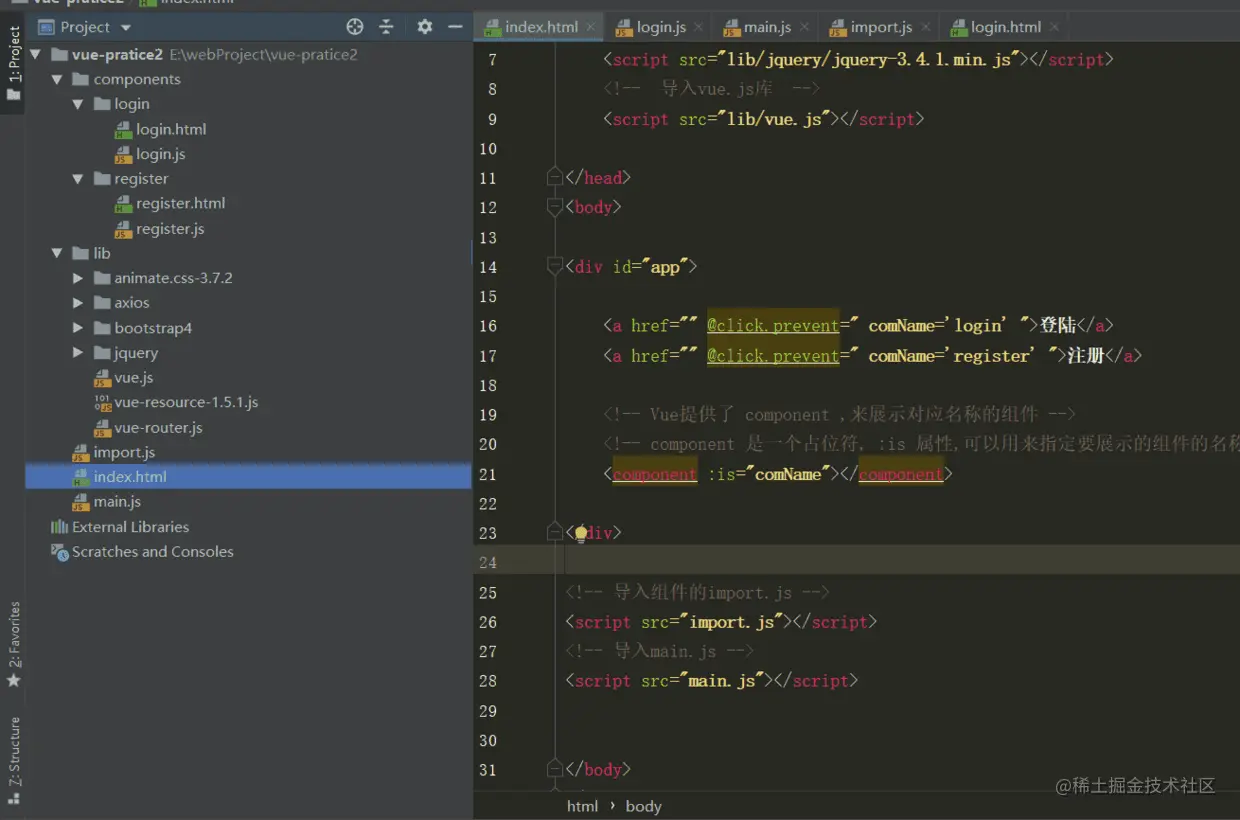Click line number 21 in gutter
This screenshot has width=1240, height=820.
point(488,474)
